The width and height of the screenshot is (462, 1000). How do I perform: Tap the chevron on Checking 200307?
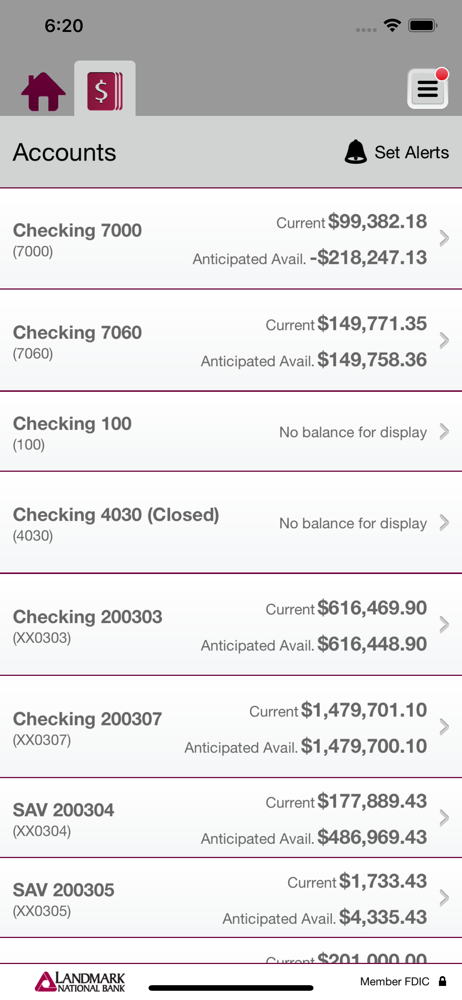pyautogui.click(x=444, y=727)
